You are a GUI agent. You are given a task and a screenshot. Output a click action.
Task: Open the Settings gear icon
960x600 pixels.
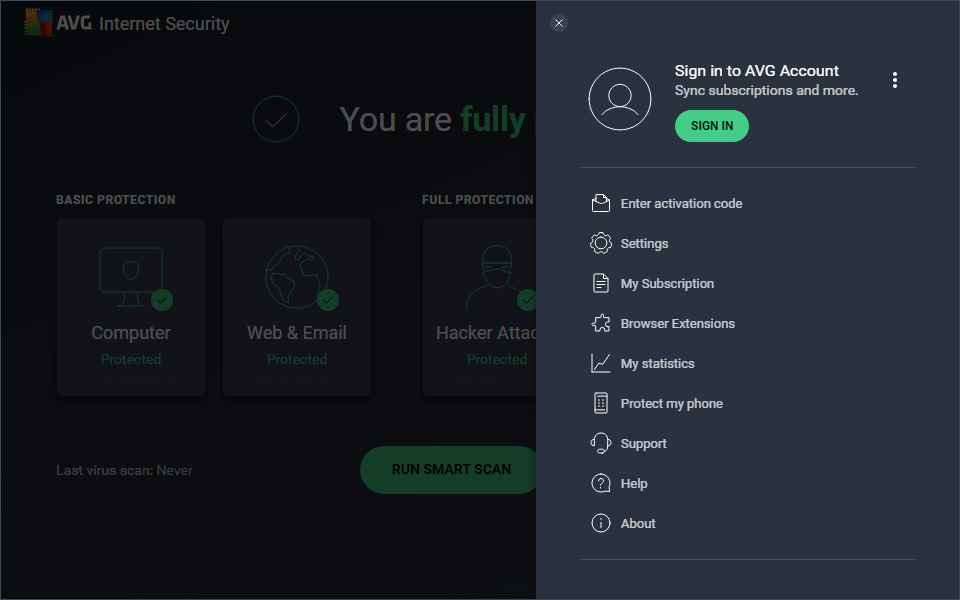pyautogui.click(x=601, y=243)
